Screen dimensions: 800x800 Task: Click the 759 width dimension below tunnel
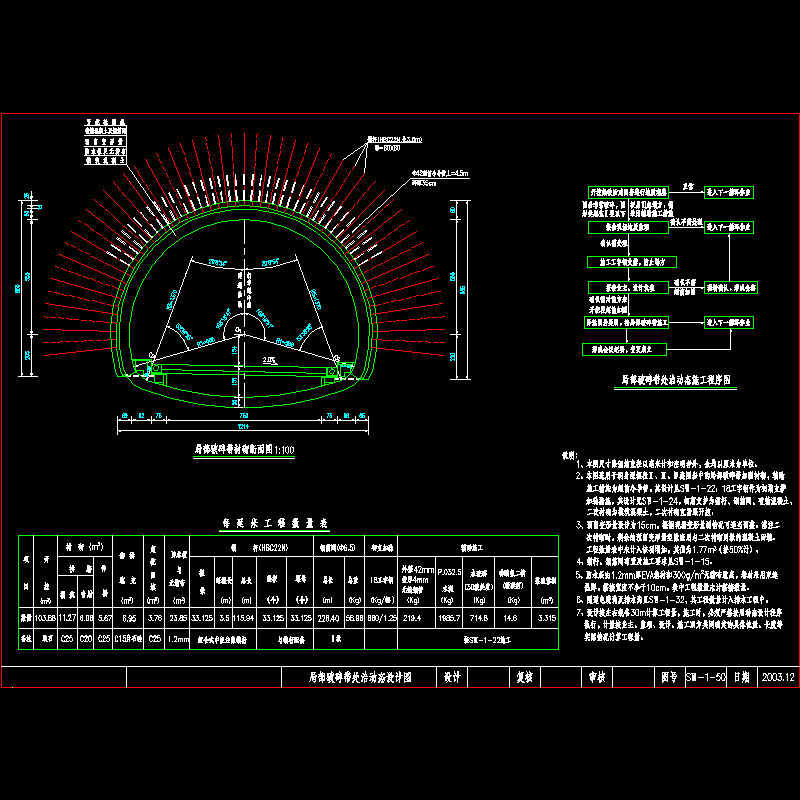point(243,414)
